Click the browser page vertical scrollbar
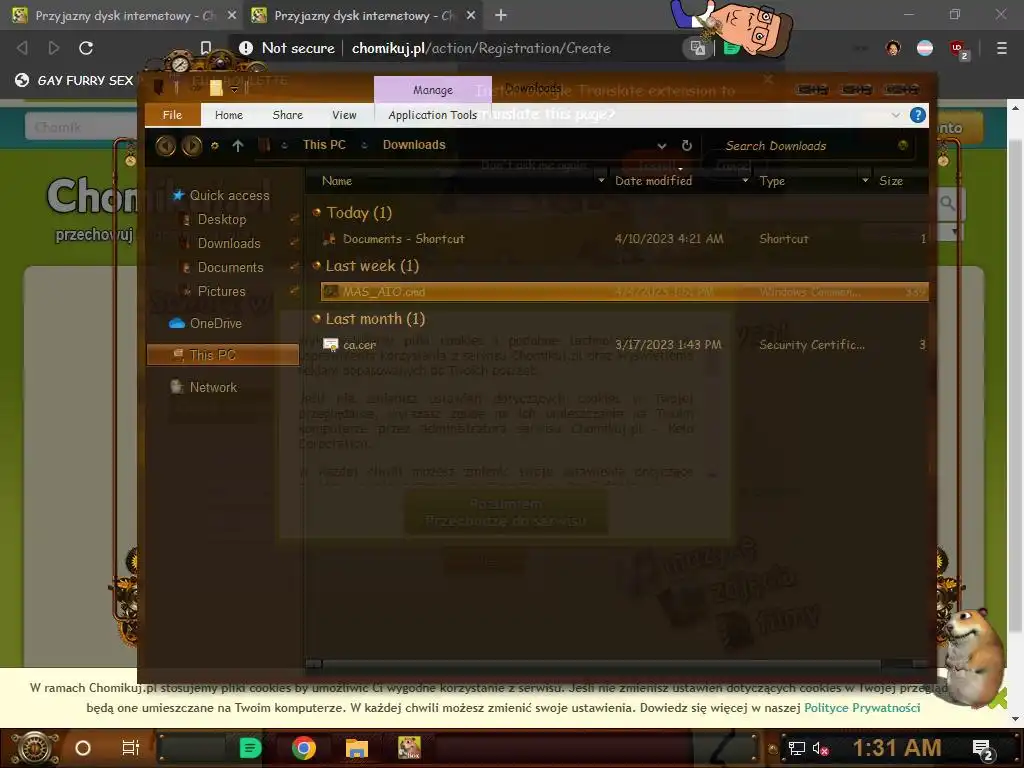The width and height of the screenshot is (1024, 768). [1015, 385]
